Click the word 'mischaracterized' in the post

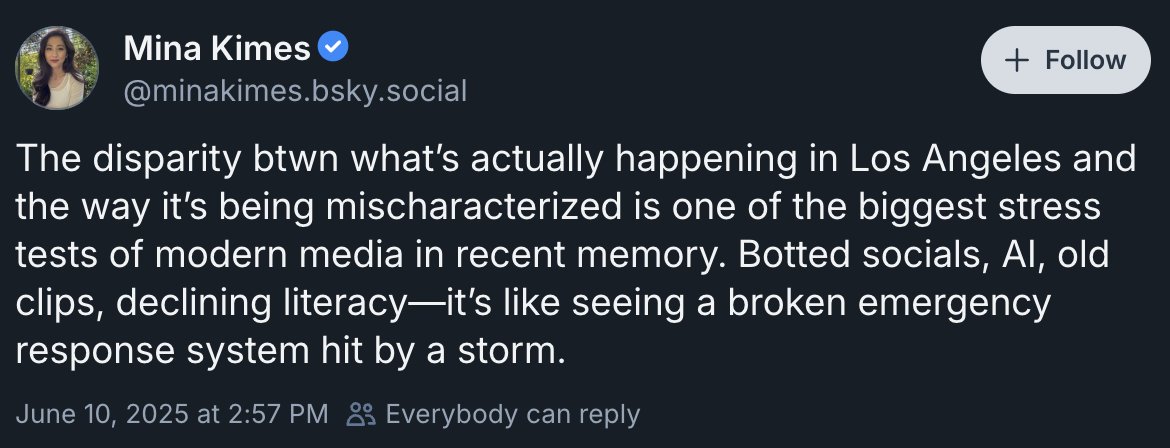474,208
